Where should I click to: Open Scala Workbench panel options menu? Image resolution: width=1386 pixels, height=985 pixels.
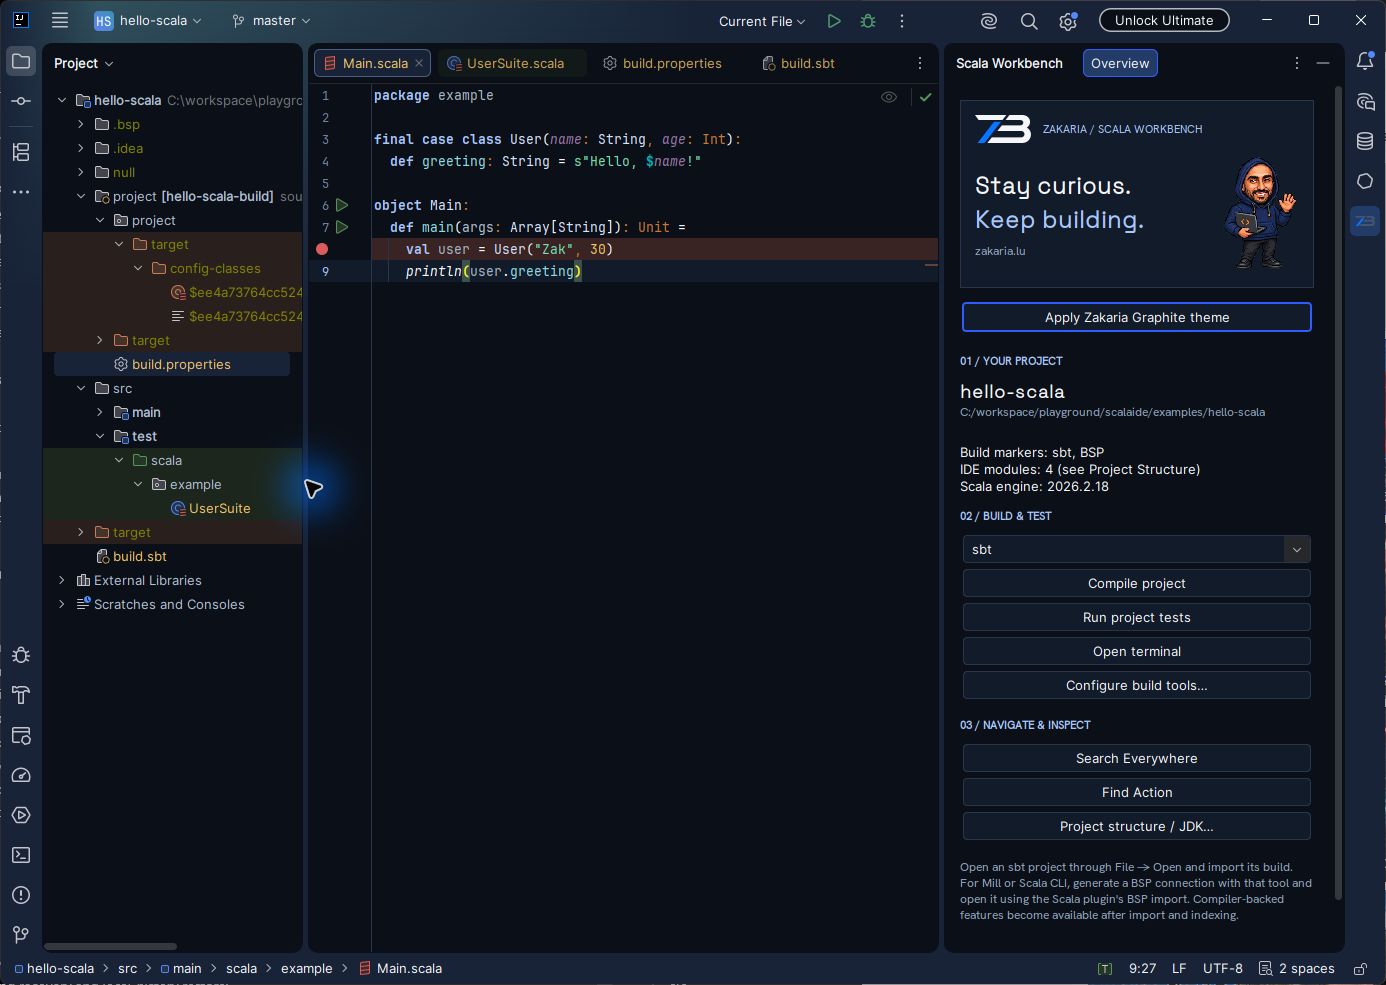click(1297, 63)
